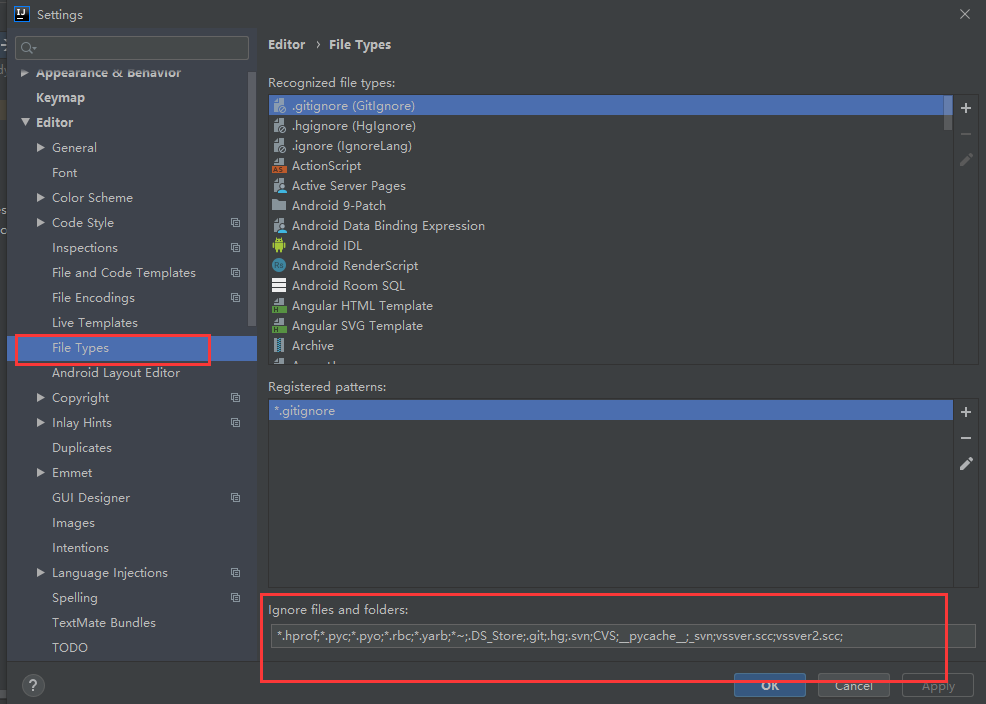Click the Editor breadcrumb link
The height and width of the screenshot is (704, 986).
pos(287,45)
